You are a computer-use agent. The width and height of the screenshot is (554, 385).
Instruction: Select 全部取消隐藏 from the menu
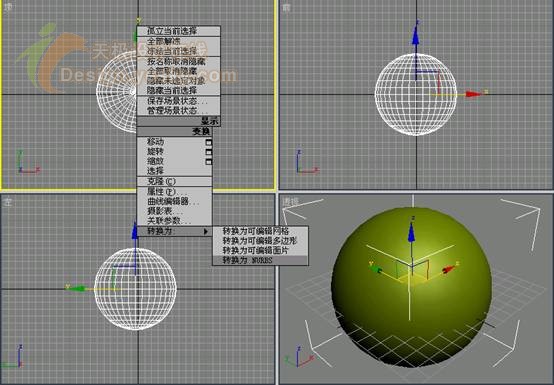[x=178, y=71]
